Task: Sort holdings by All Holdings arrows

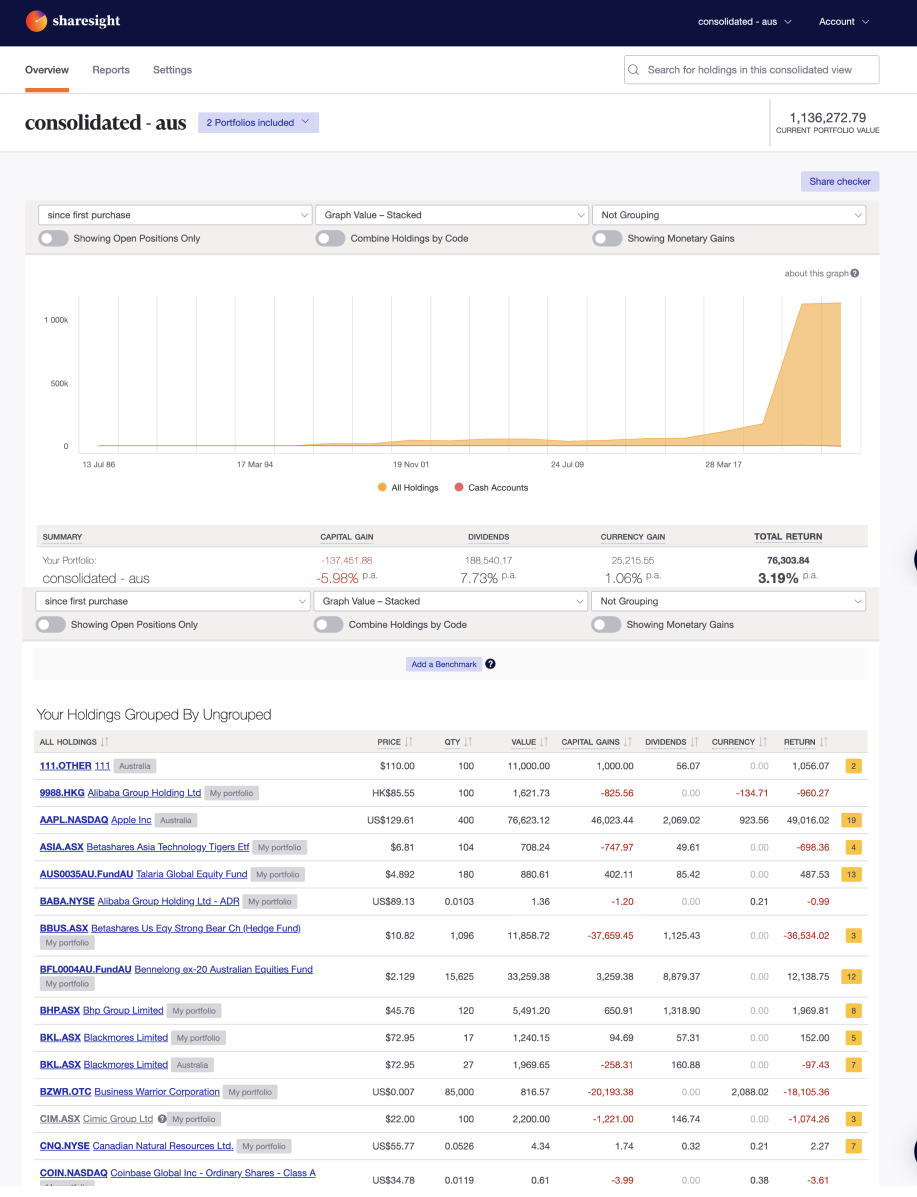Action: [105, 742]
